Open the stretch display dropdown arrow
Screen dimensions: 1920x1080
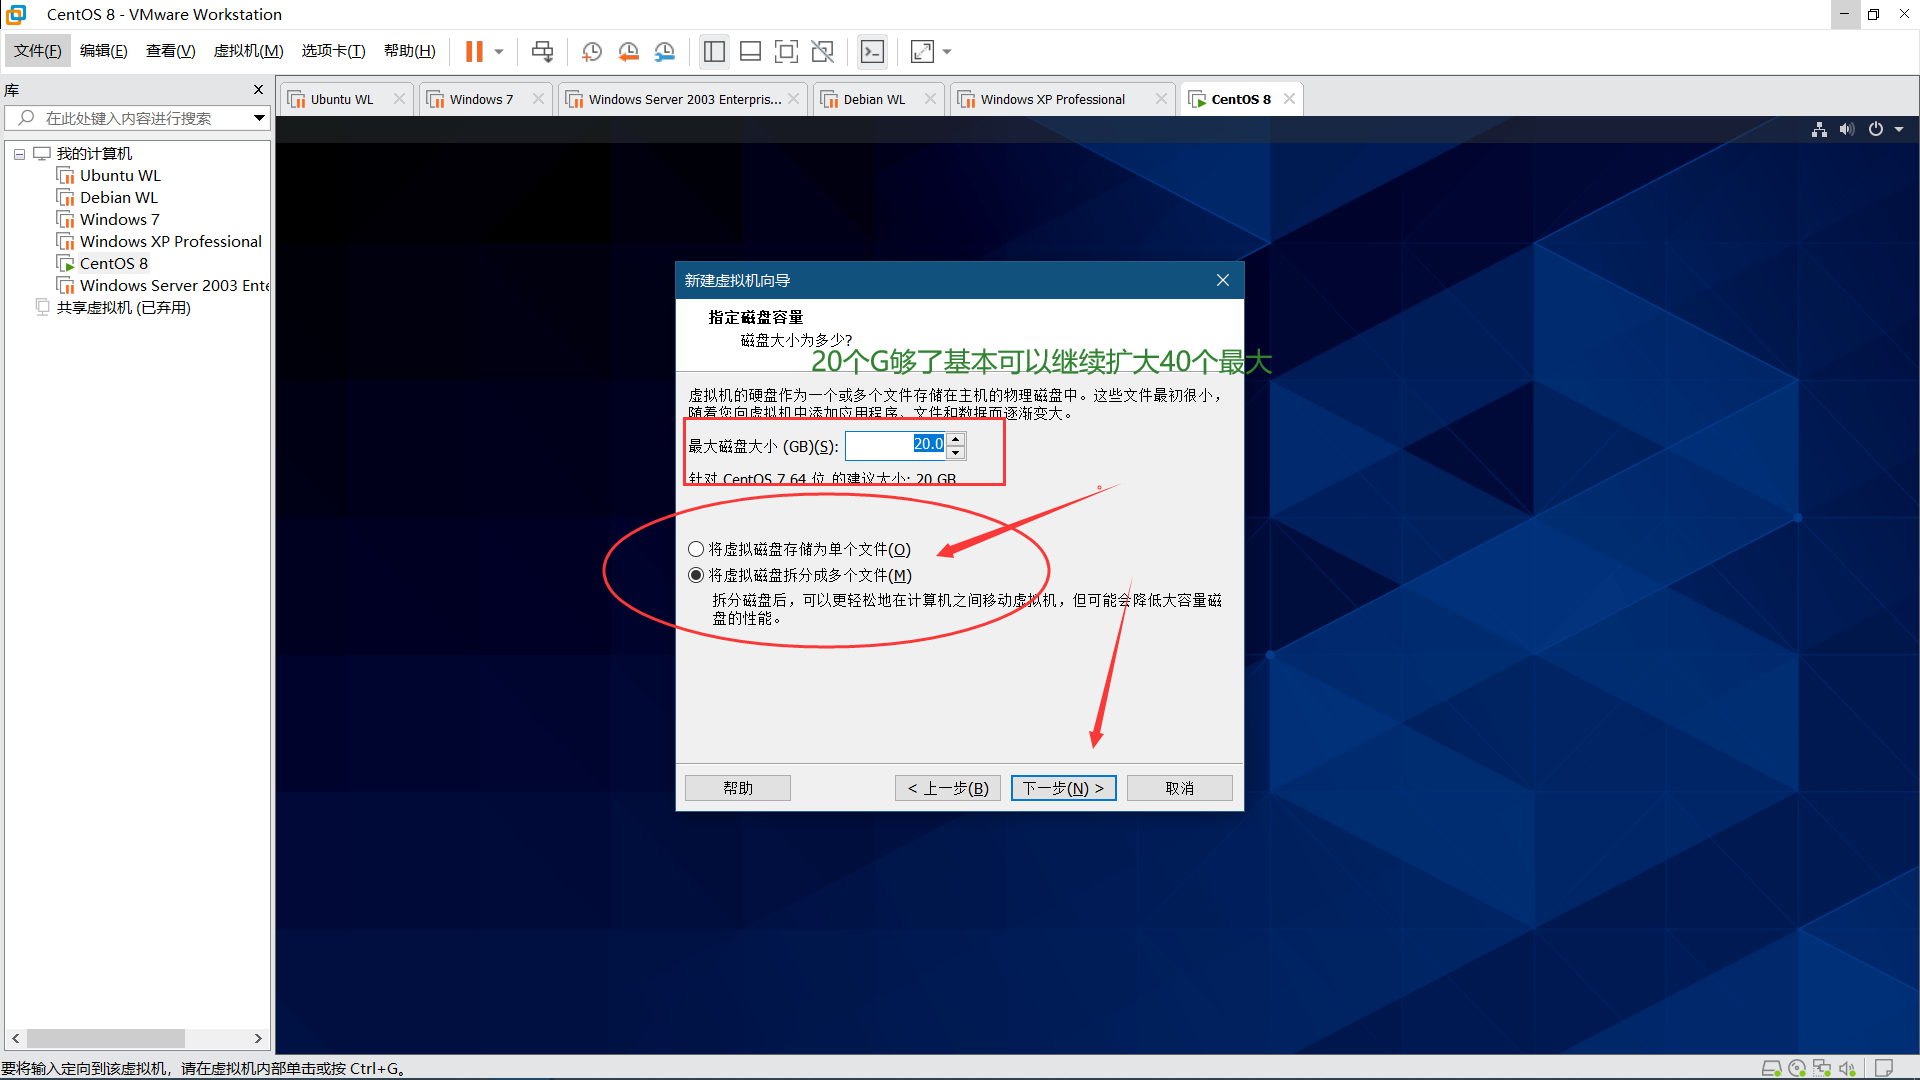click(x=947, y=51)
